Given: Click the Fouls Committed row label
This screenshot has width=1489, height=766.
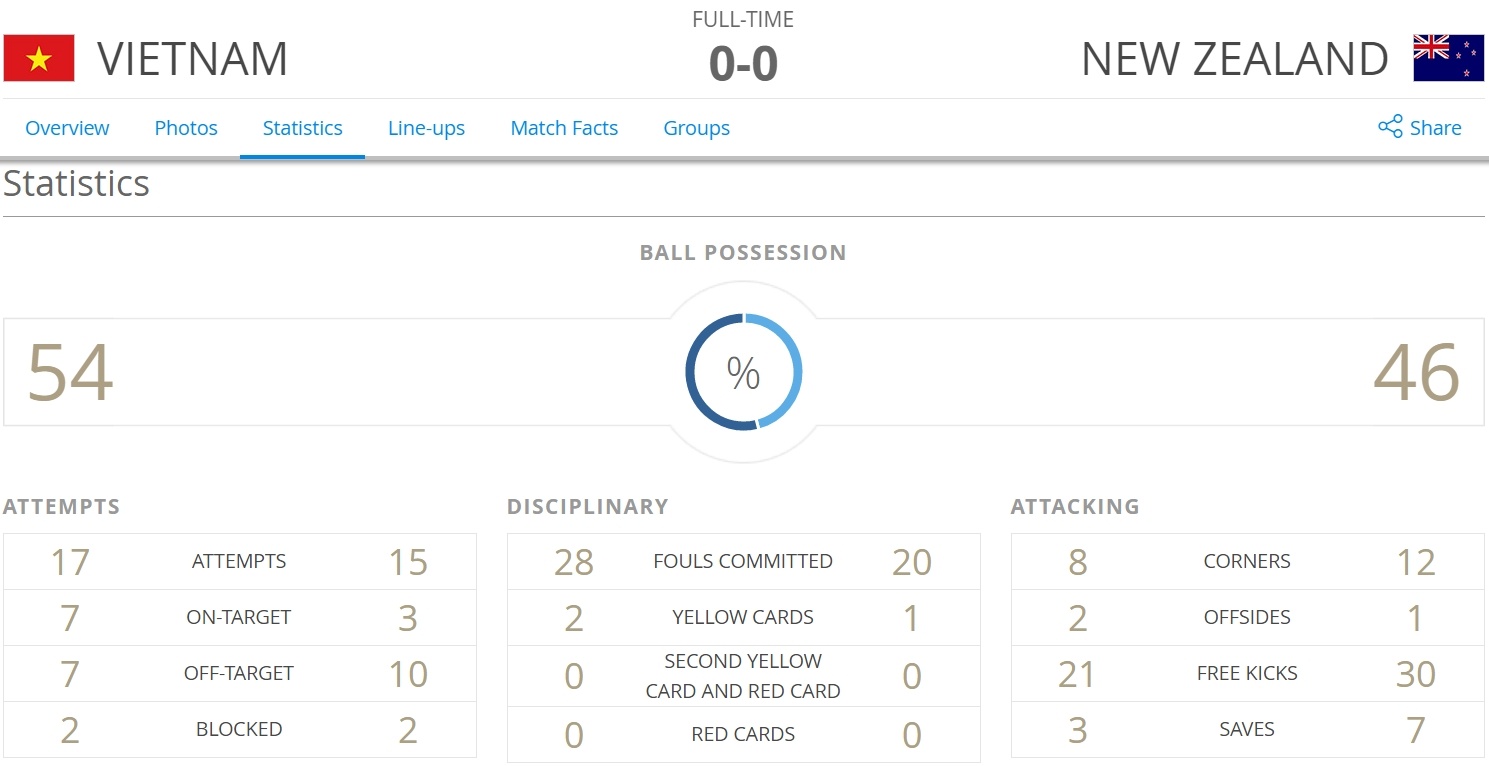Looking at the screenshot, I should 743,561.
